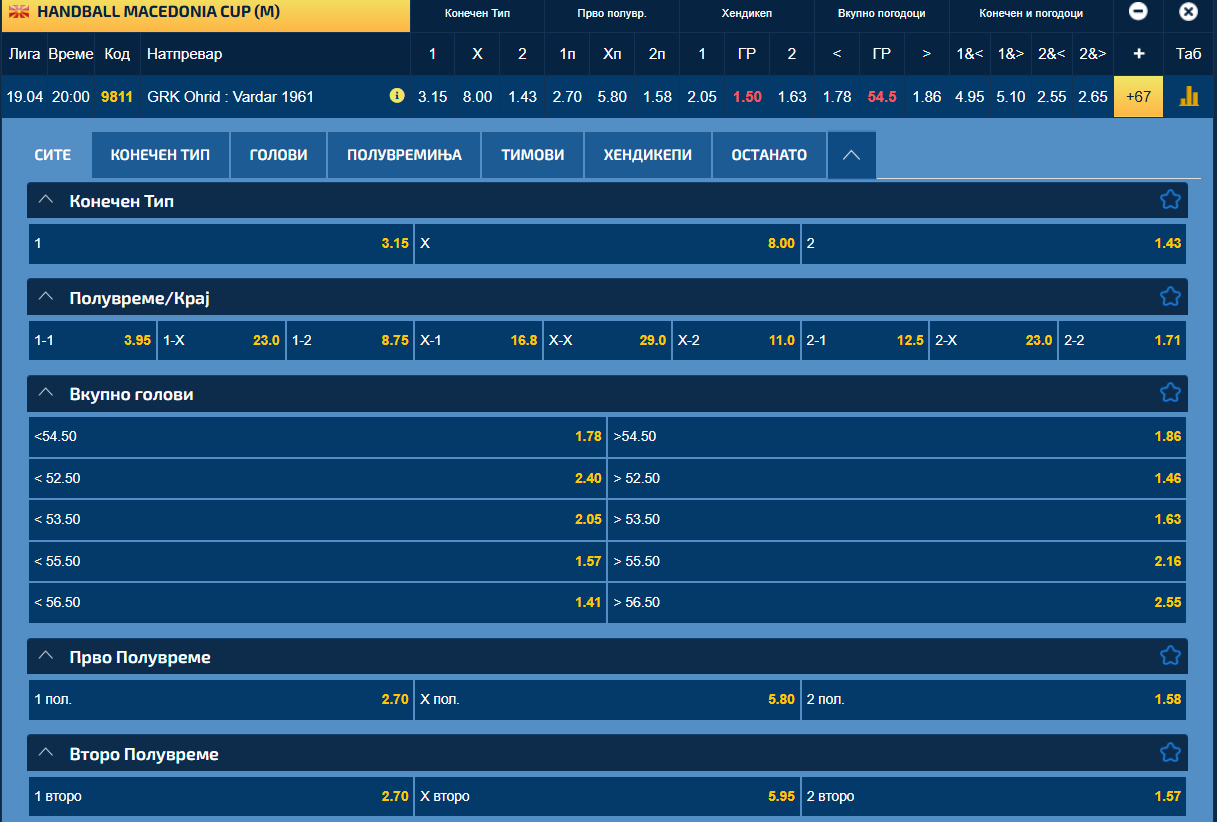The width and height of the screenshot is (1217, 822).
Task: Add Прво Полувреме to favorites star
Action: 1170,656
